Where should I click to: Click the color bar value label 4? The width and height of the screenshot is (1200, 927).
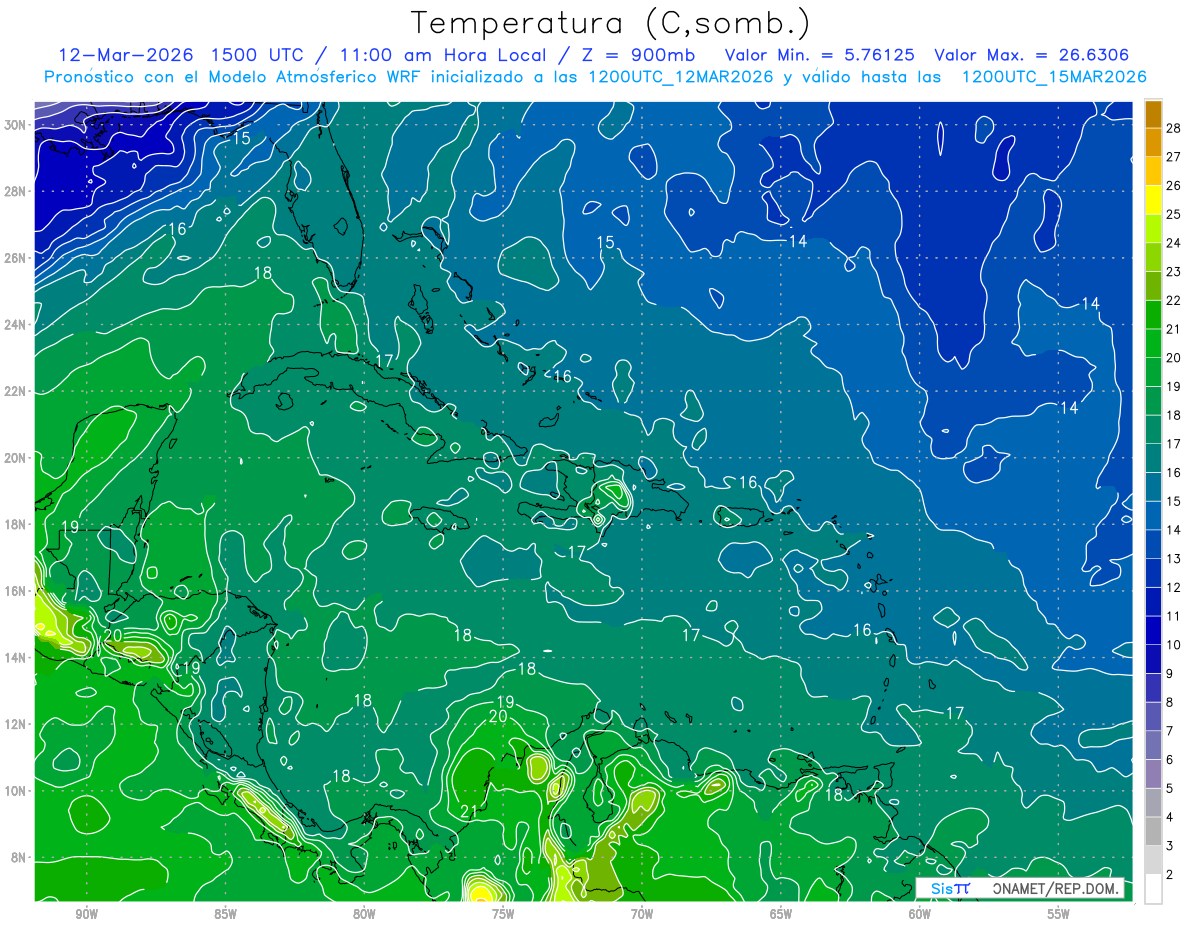(x=1170, y=817)
